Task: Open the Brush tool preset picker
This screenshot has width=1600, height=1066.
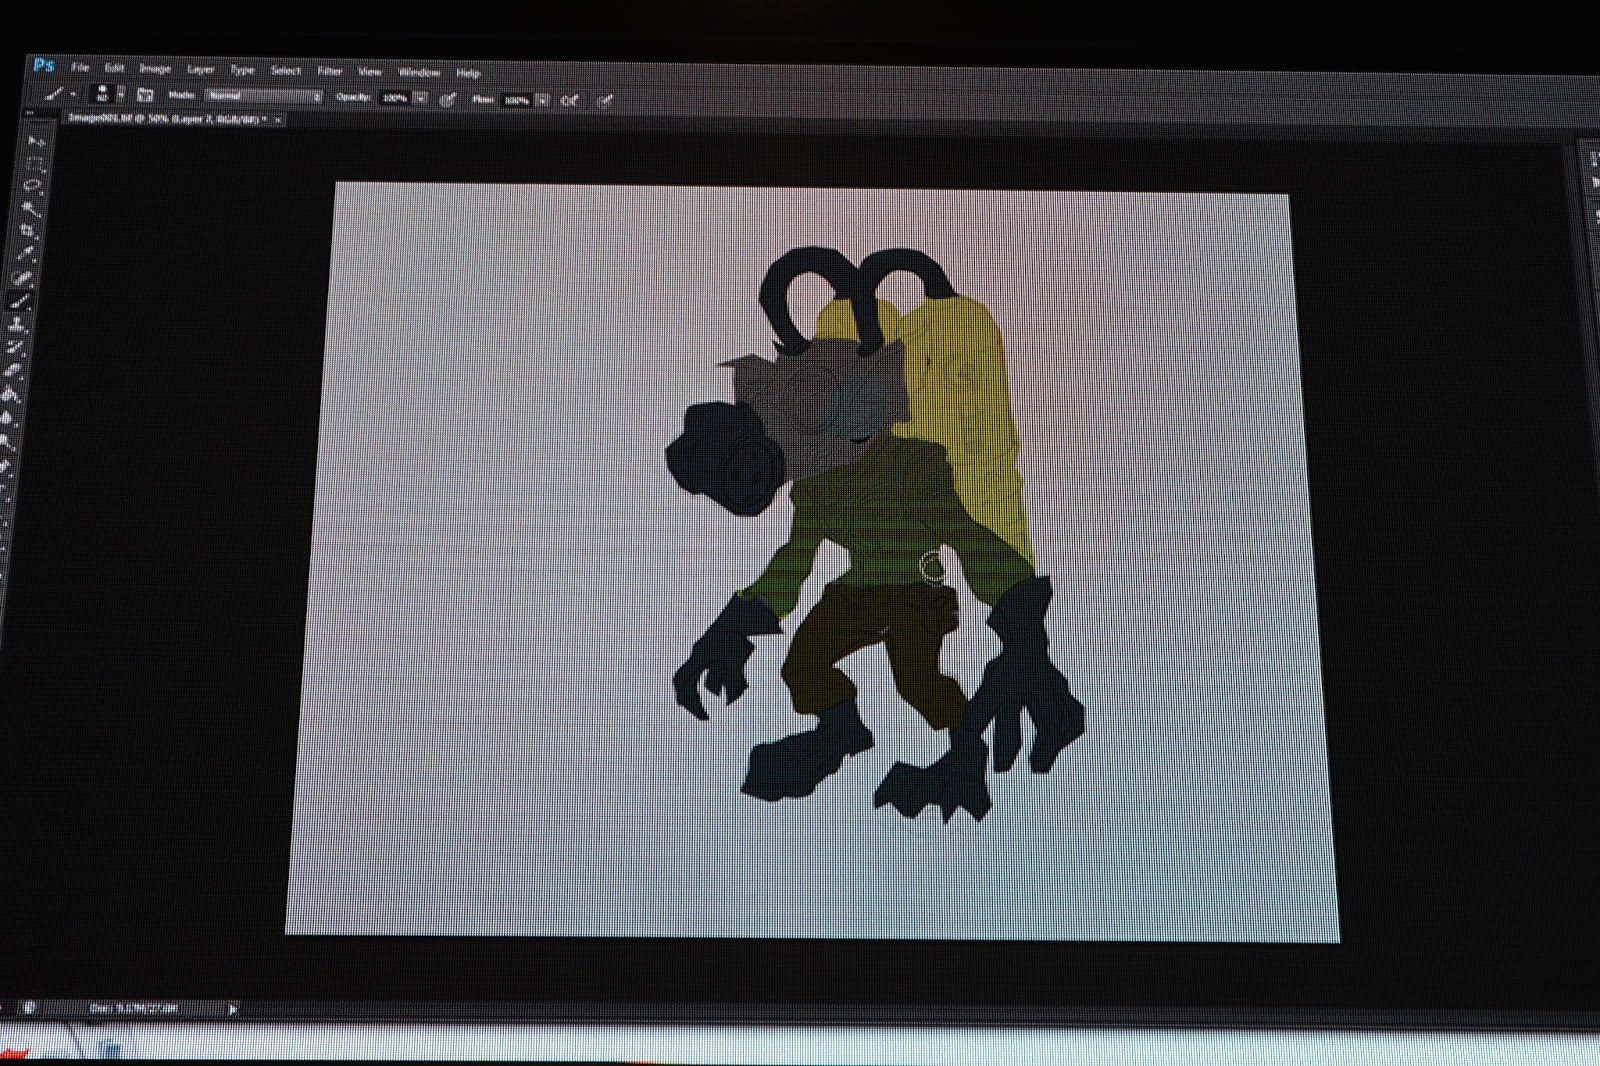Action: (55, 93)
